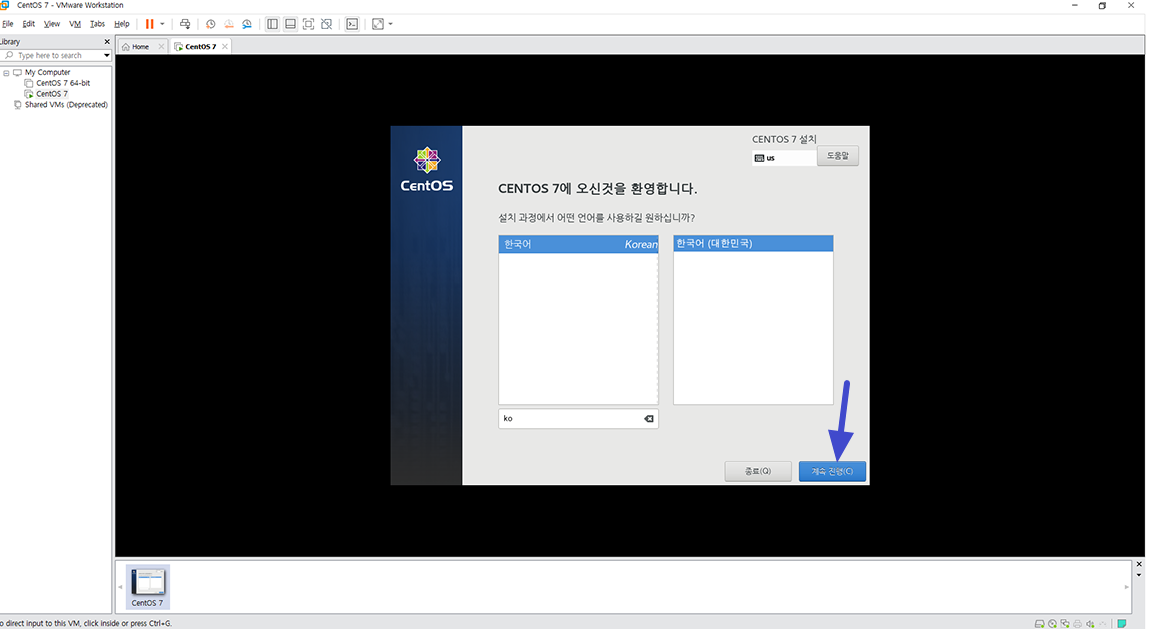Close the CentOS 7 tab
This screenshot has width=1150, height=629.
coord(224,46)
